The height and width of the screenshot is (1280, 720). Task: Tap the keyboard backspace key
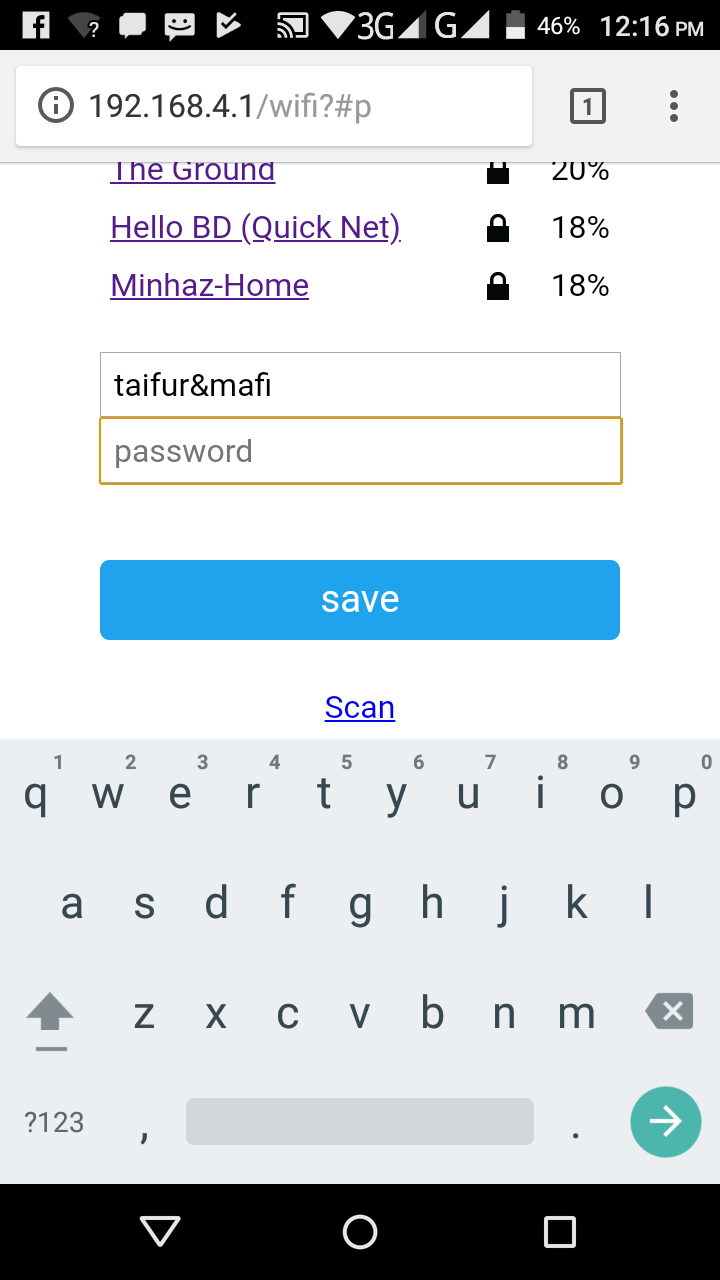pos(670,1012)
